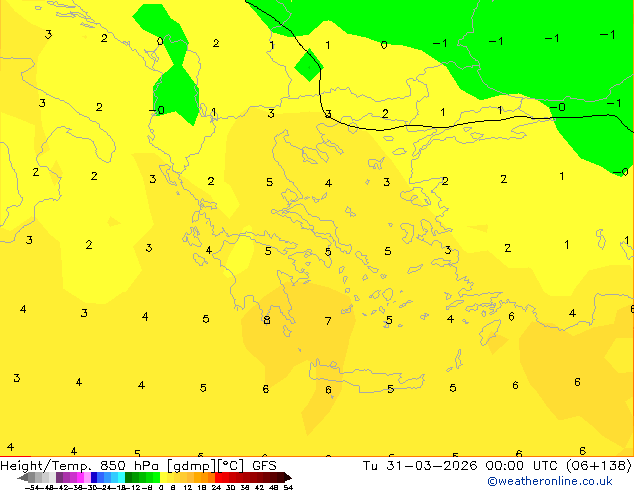The image size is (634, 490).
Task: Click the 'UTC' label
Action: pyautogui.click(x=547, y=465)
